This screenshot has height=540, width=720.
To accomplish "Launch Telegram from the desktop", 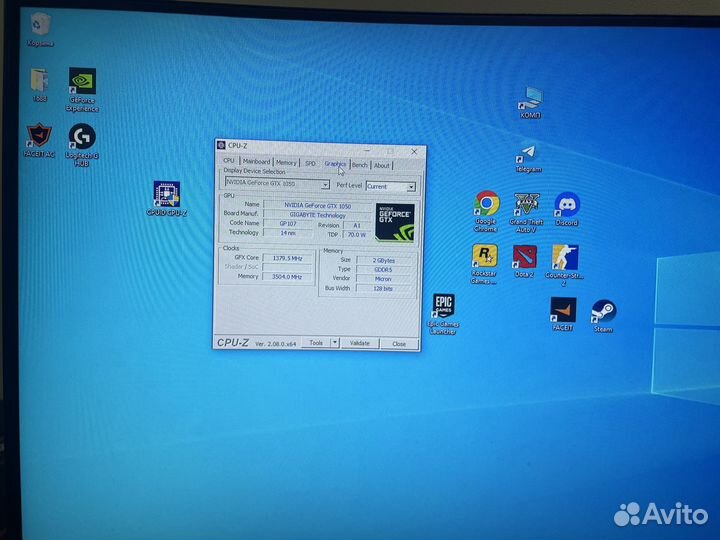I will point(529,159).
